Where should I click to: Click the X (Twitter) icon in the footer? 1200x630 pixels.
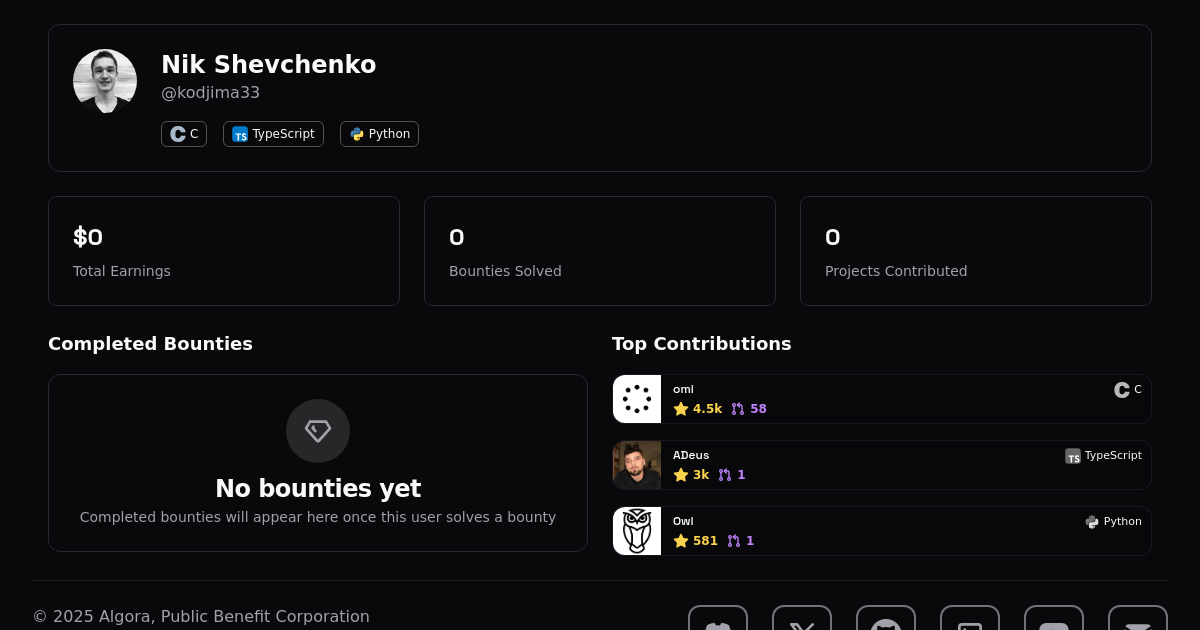[x=802, y=622]
